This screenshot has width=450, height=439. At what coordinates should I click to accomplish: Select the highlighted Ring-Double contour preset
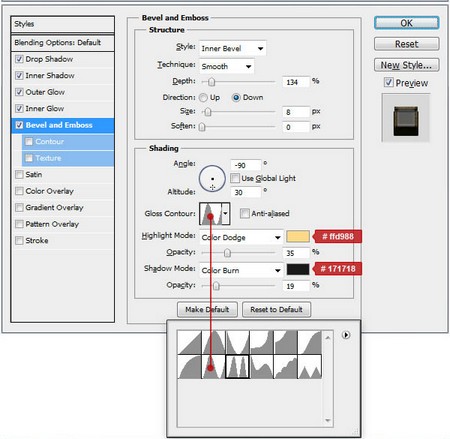click(x=237, y=367)
